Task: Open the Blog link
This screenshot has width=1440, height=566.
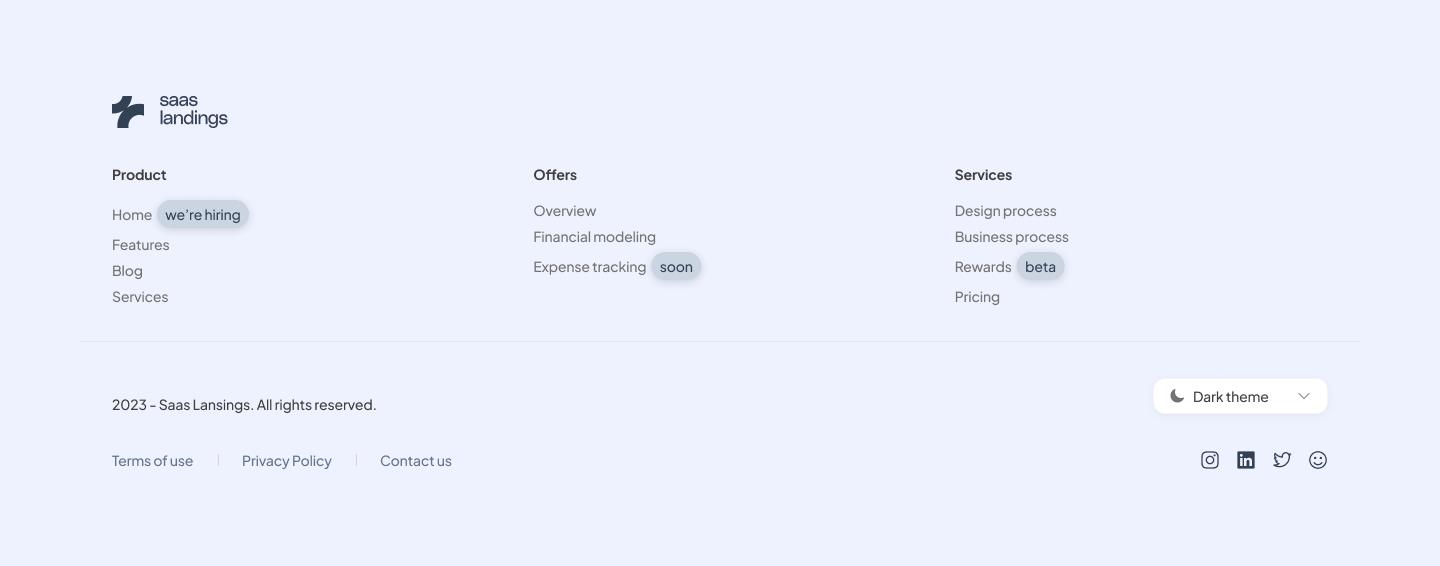Action: (x=127, y=271)
